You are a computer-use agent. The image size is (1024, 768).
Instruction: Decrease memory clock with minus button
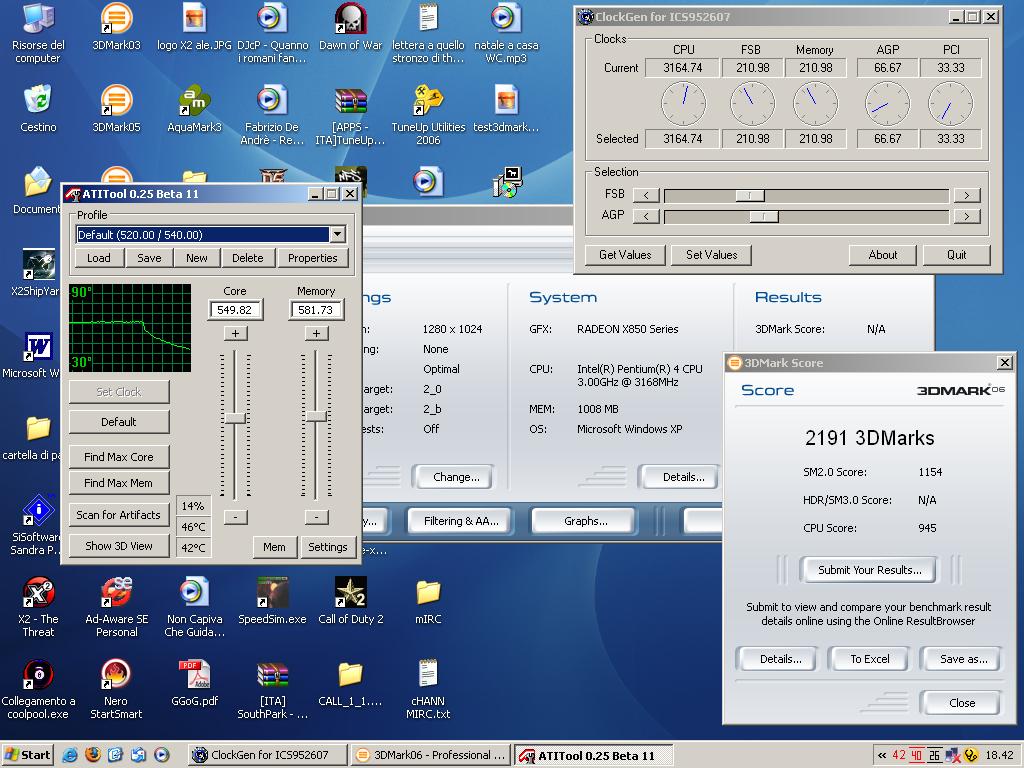pos(317,517)
